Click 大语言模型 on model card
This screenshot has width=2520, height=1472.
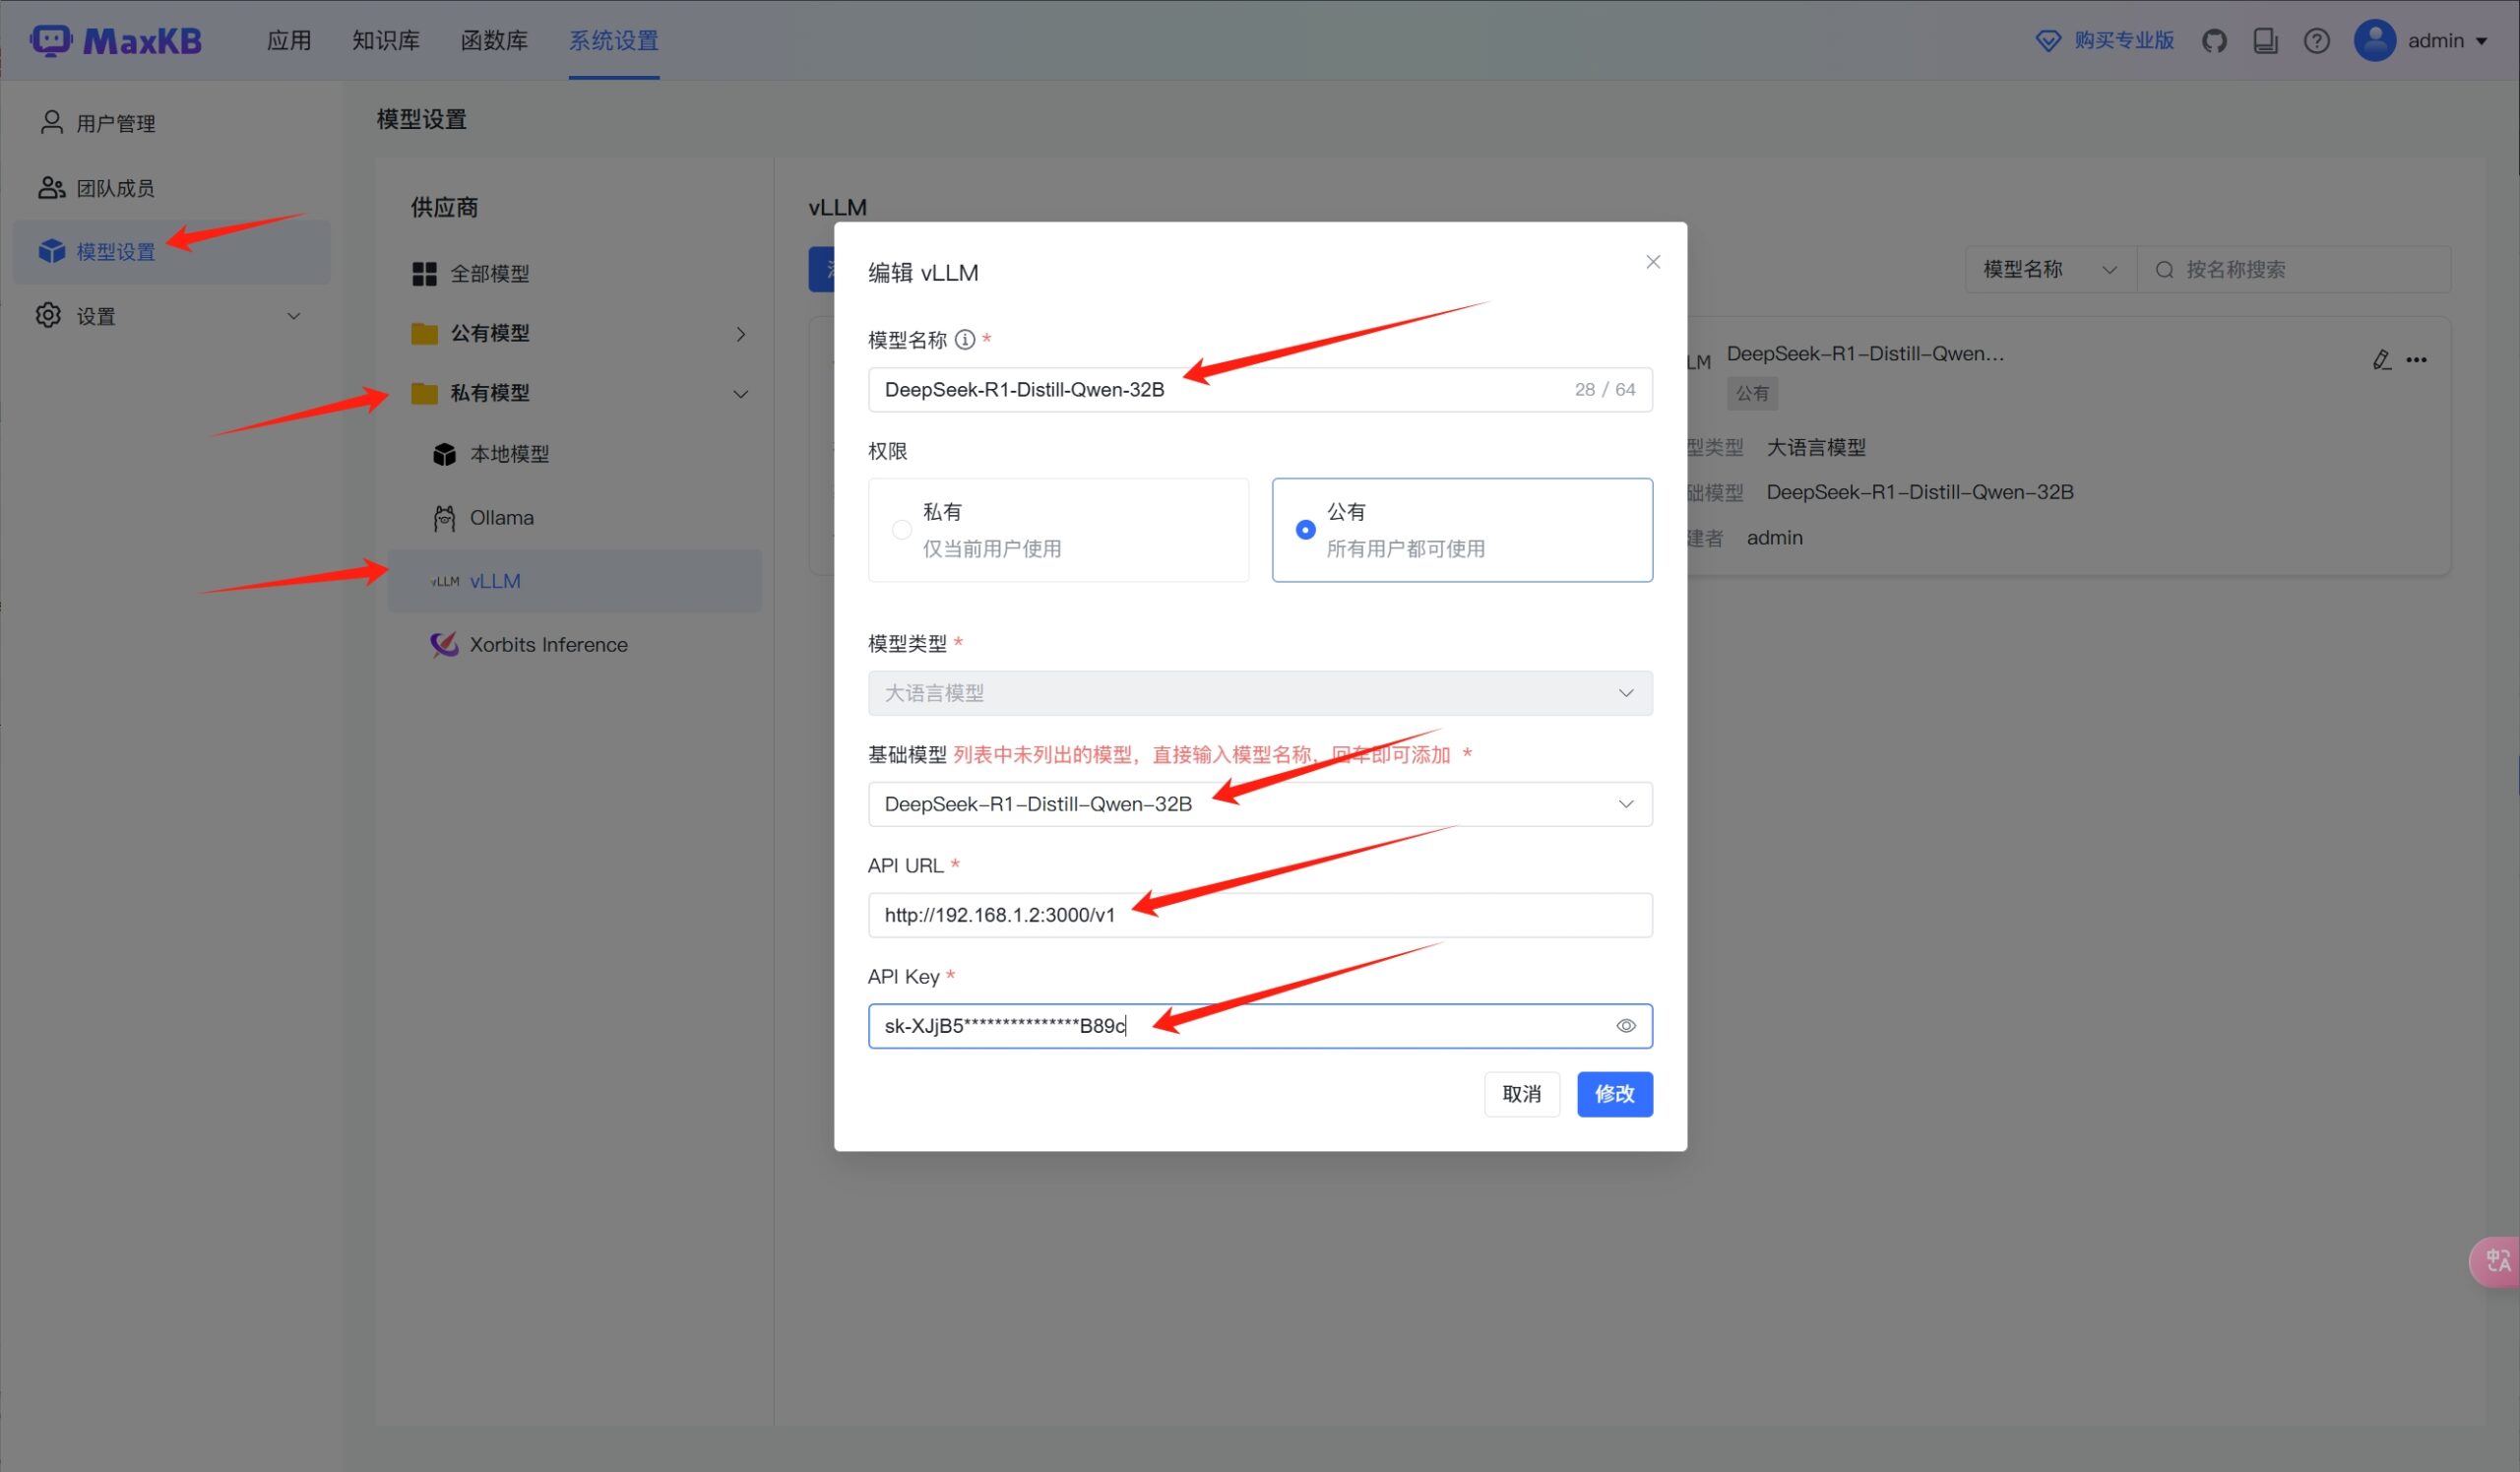click(x=1816, y=448)
